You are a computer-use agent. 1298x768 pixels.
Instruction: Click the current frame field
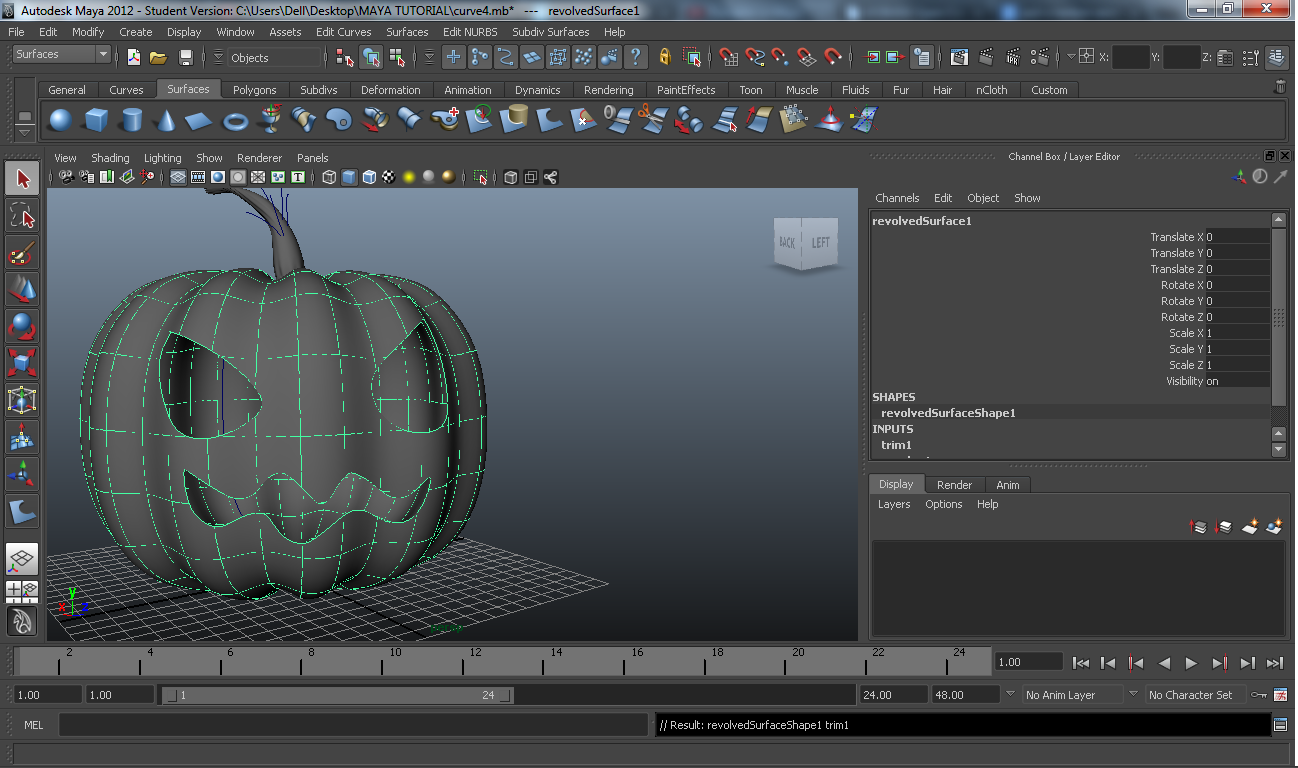click(1028, 662)
